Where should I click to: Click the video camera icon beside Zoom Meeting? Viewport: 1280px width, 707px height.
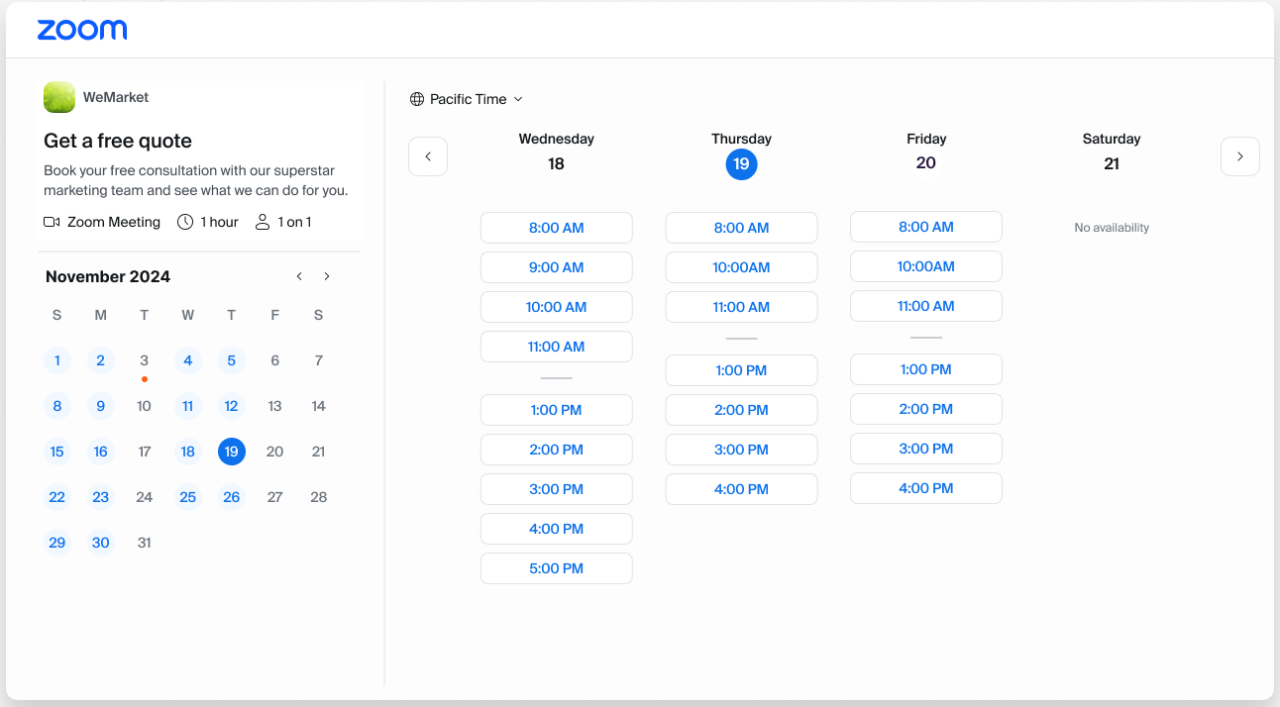(50, 222)
